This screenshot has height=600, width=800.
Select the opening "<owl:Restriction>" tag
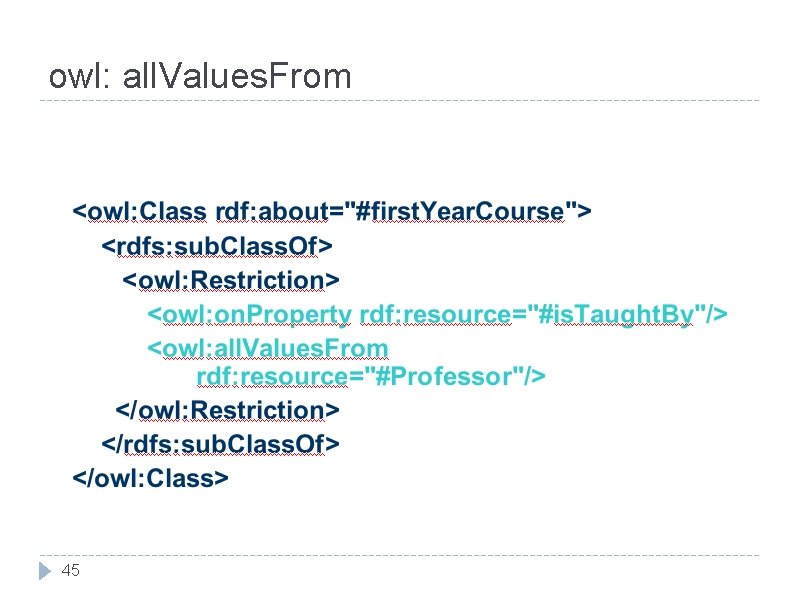(231, 279)
